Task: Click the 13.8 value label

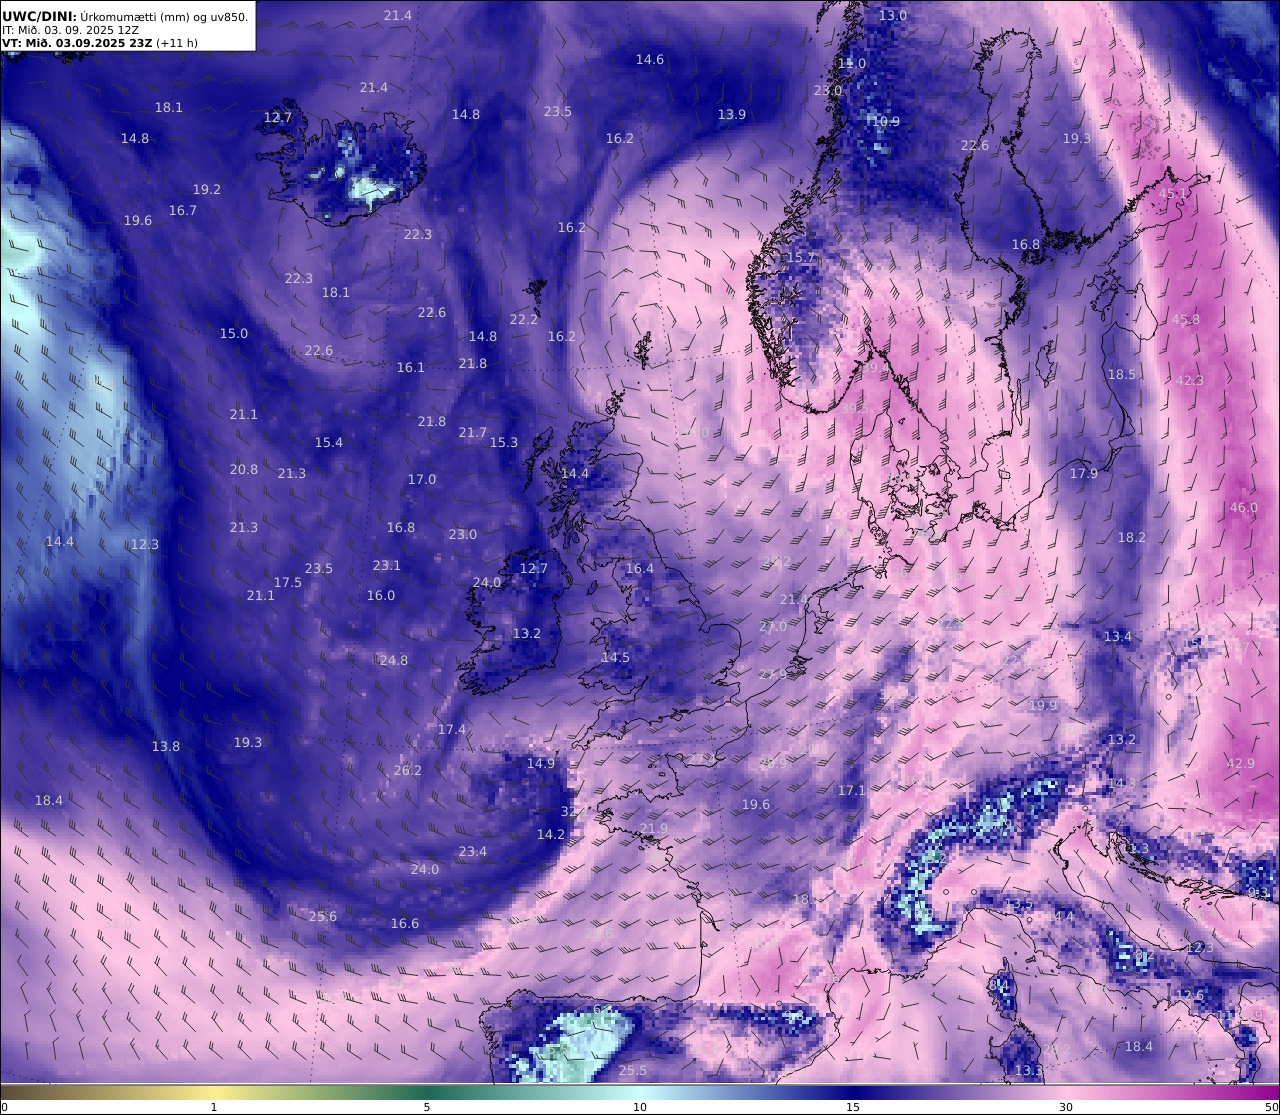Action: point(166,747)
